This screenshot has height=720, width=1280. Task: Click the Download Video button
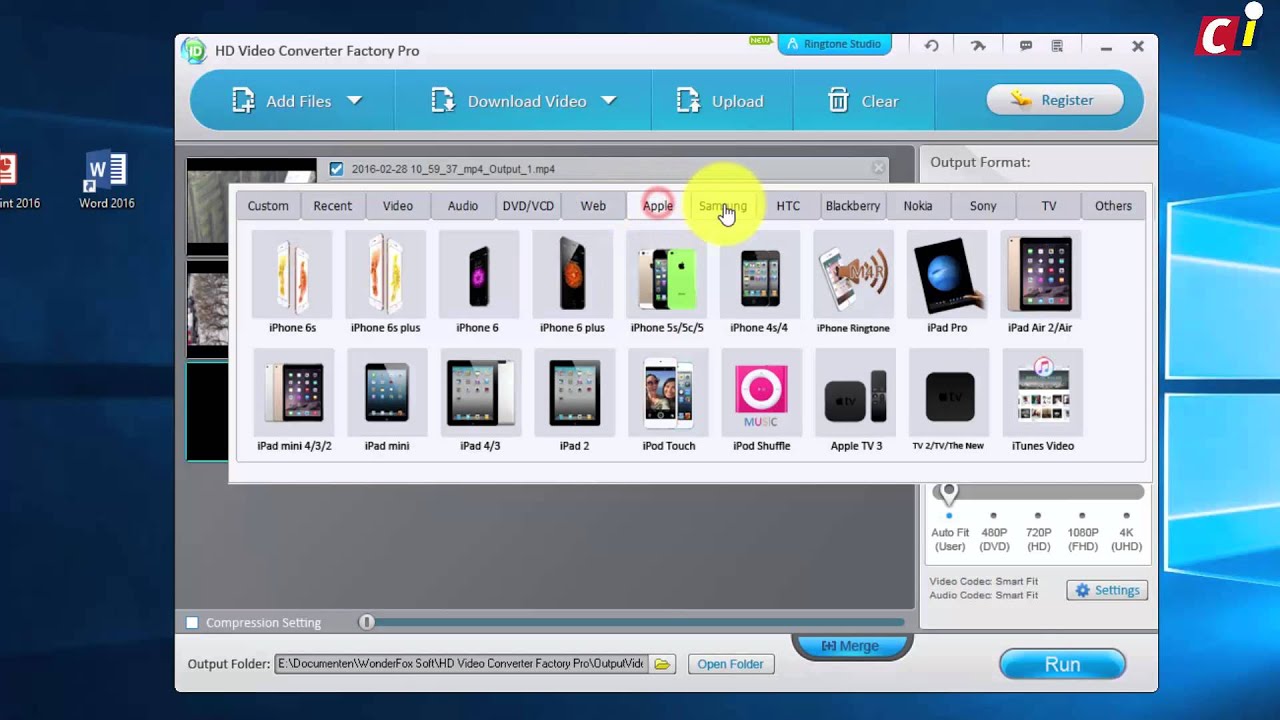(509, 101)
